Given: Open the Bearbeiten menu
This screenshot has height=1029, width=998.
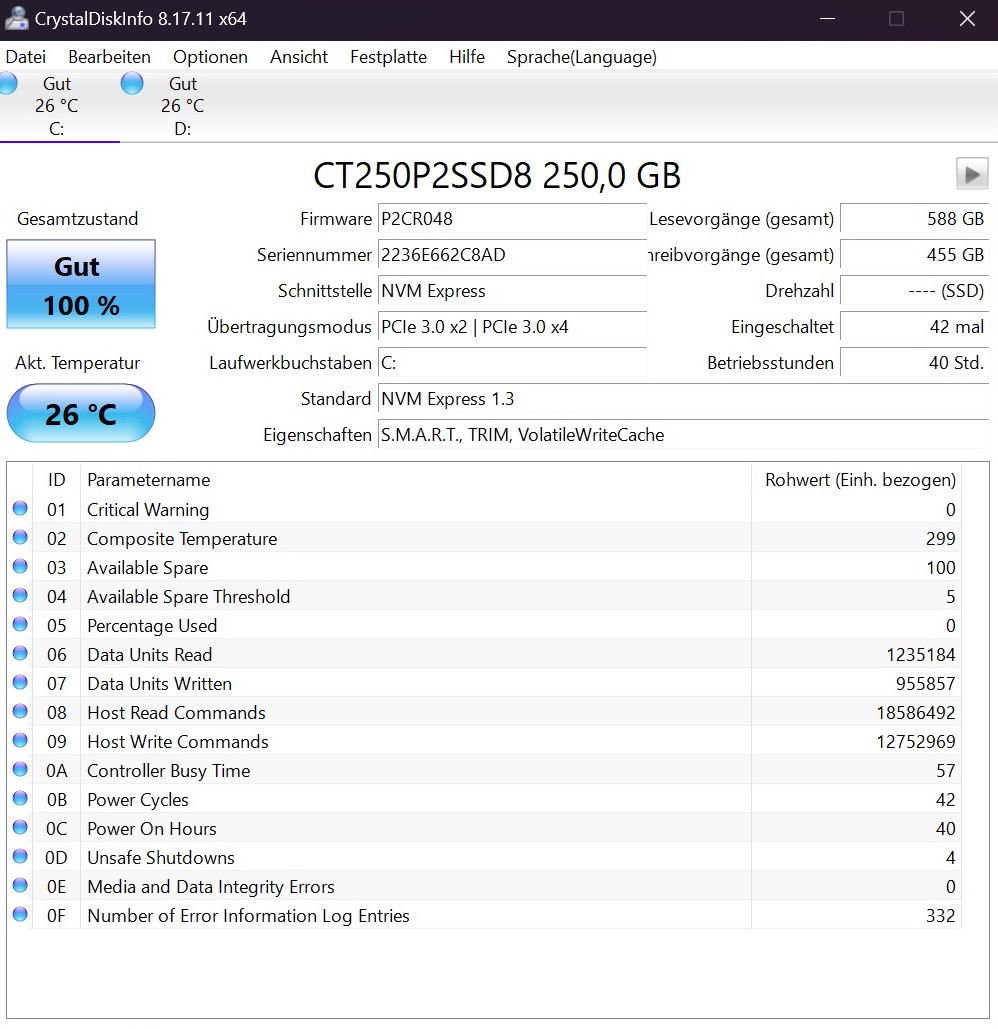Looking at the screenshot, I should (110, 57).
